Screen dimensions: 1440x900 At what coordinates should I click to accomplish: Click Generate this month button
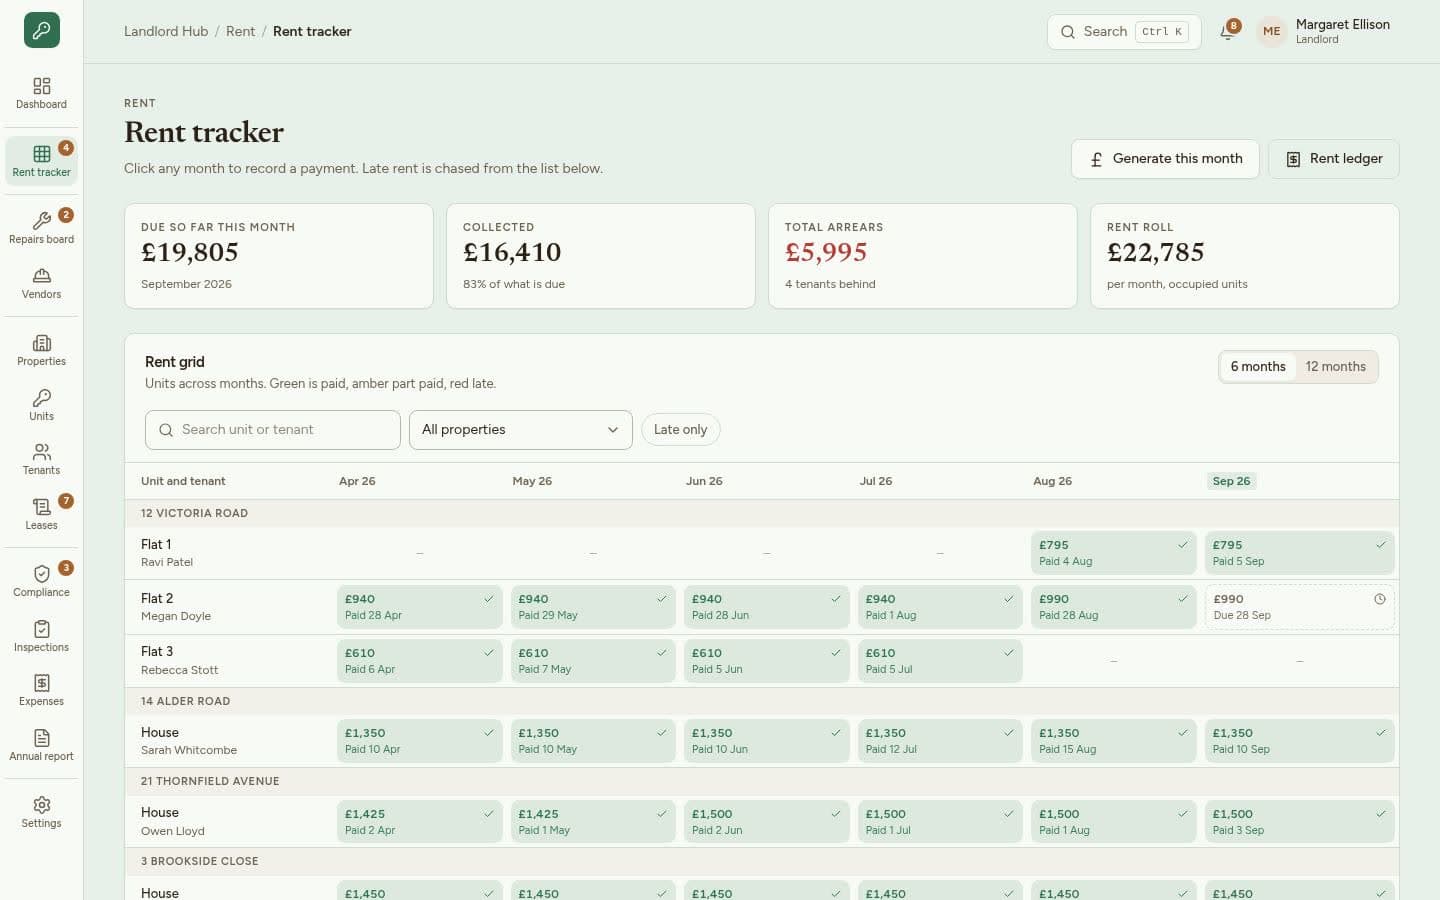(x=1165, y=159)
